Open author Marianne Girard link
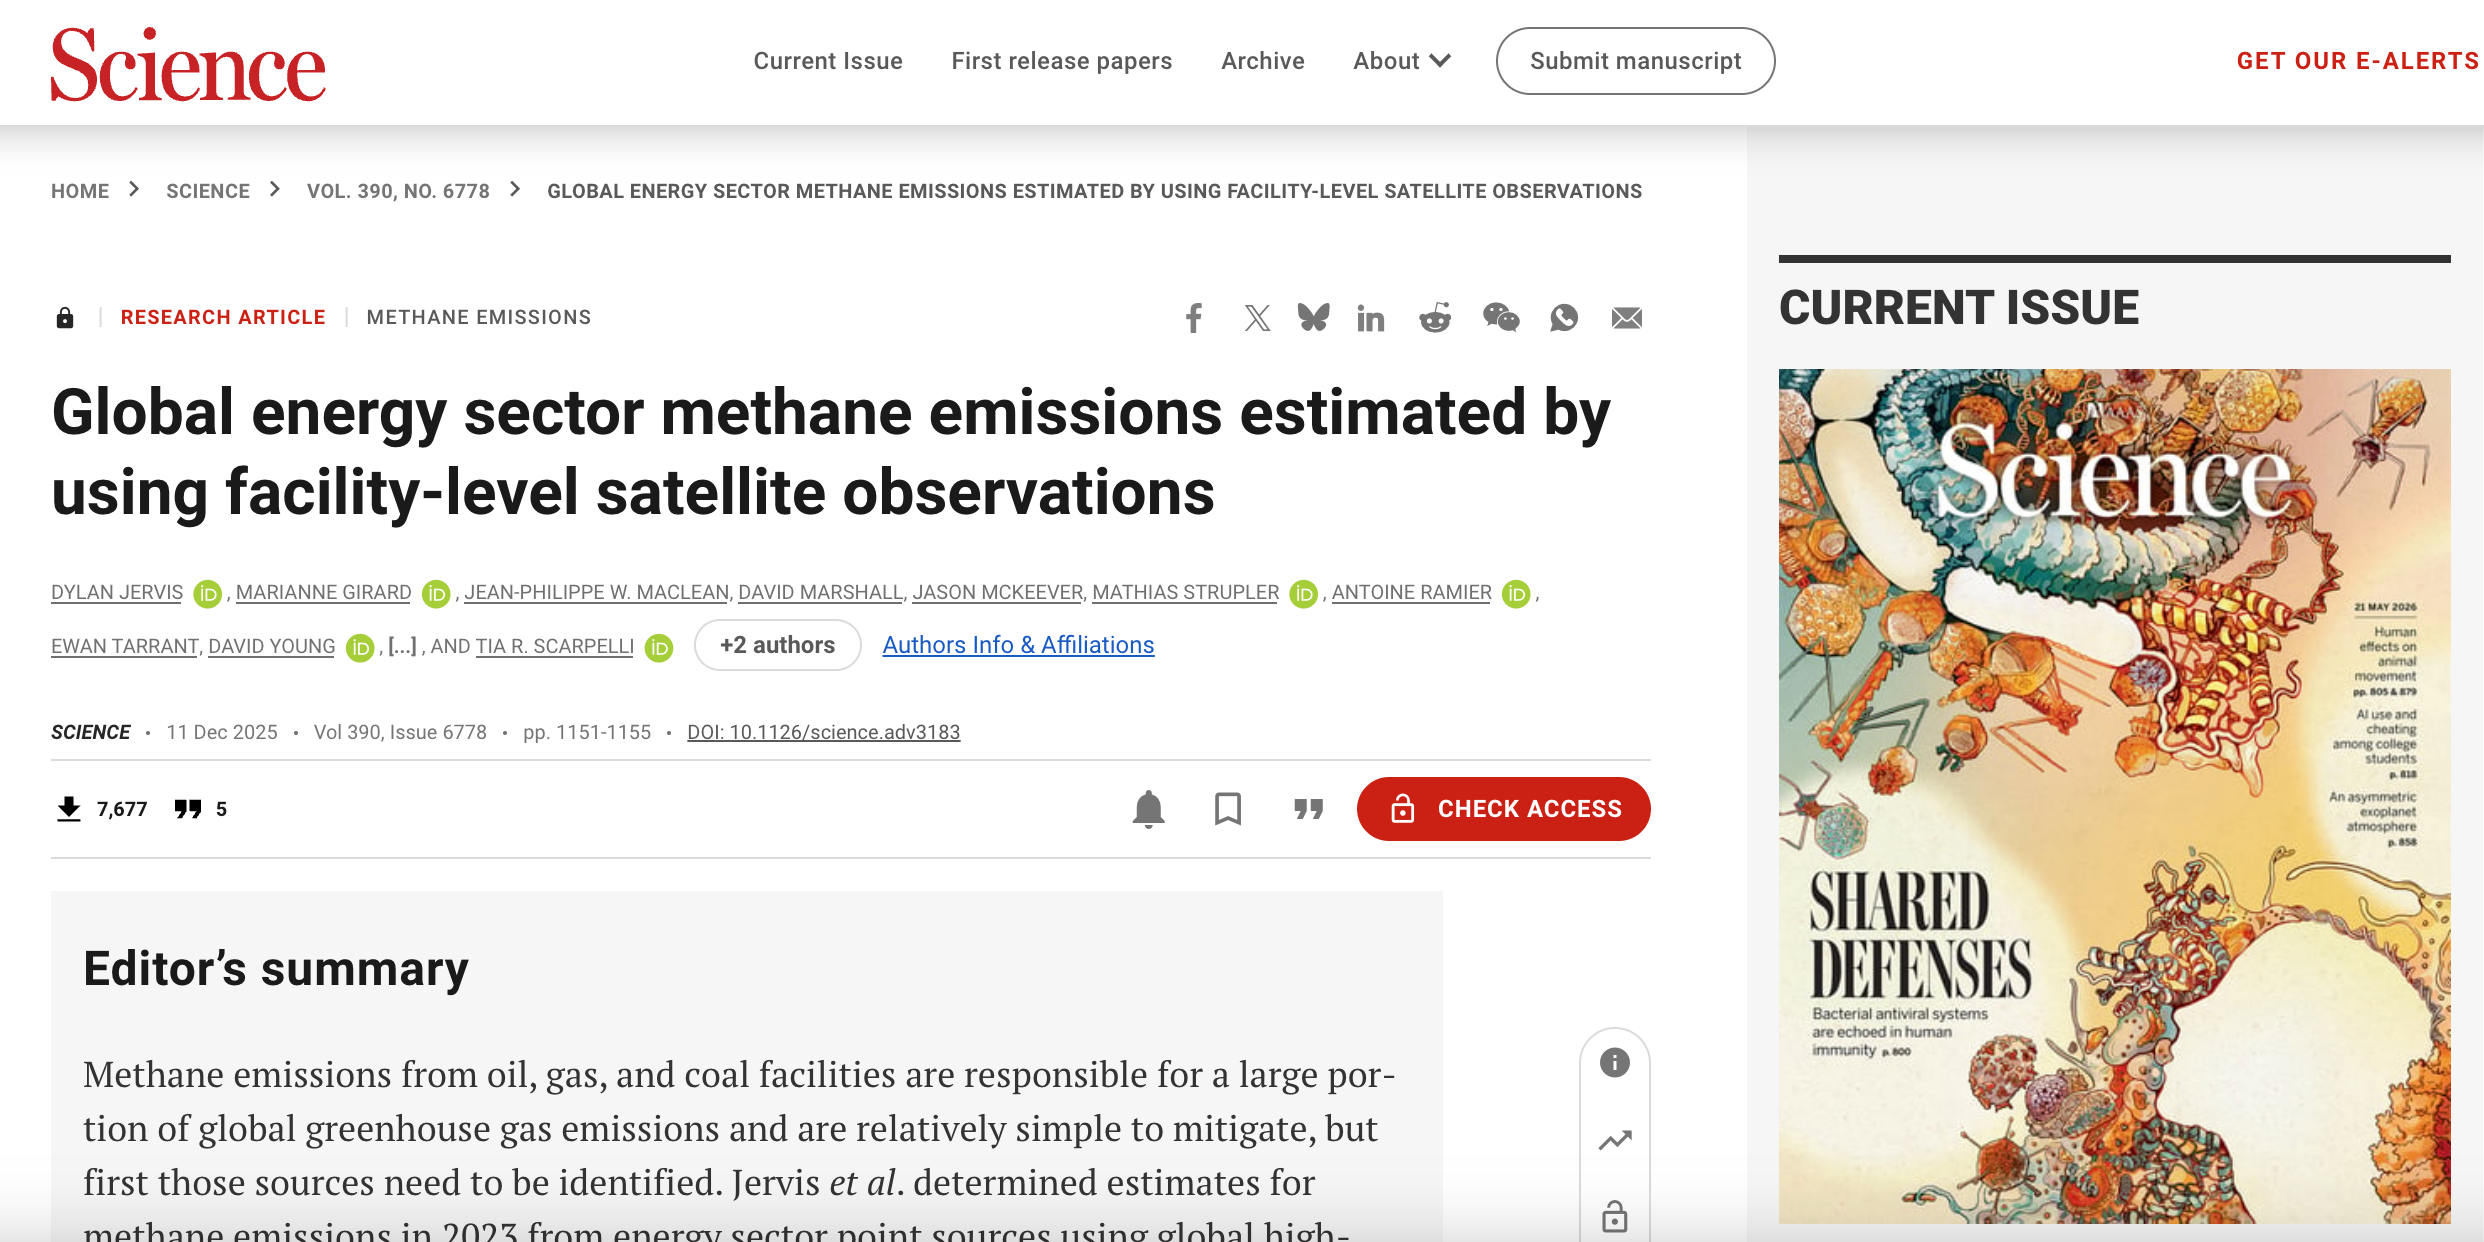Screen dimensions: 2484x1242 (x=324, y=592)
